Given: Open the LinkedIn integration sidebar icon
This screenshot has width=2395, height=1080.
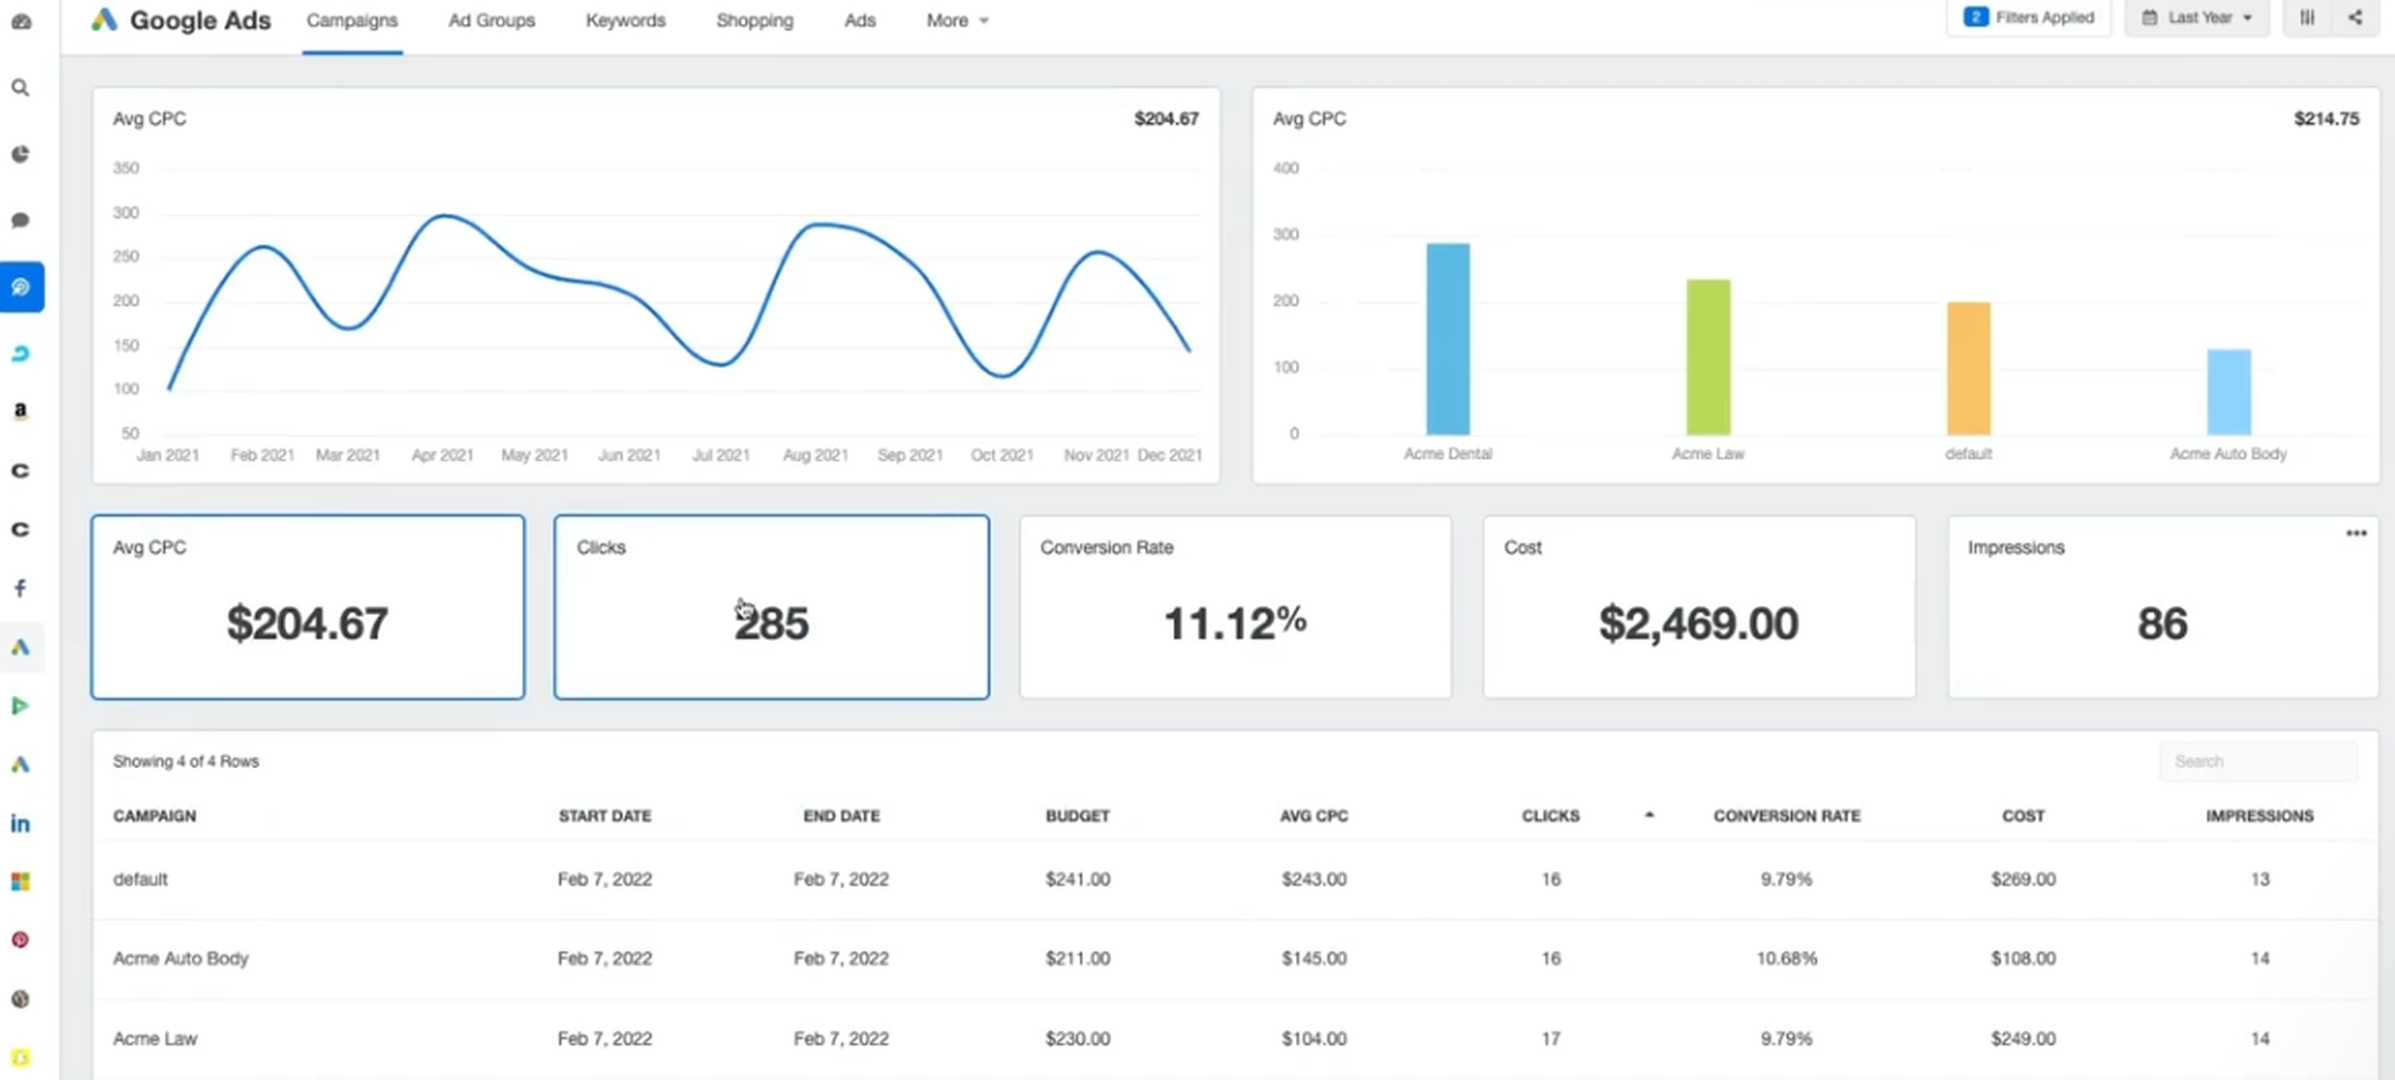Looking at the screenshot, I should (x=20, y=823).
